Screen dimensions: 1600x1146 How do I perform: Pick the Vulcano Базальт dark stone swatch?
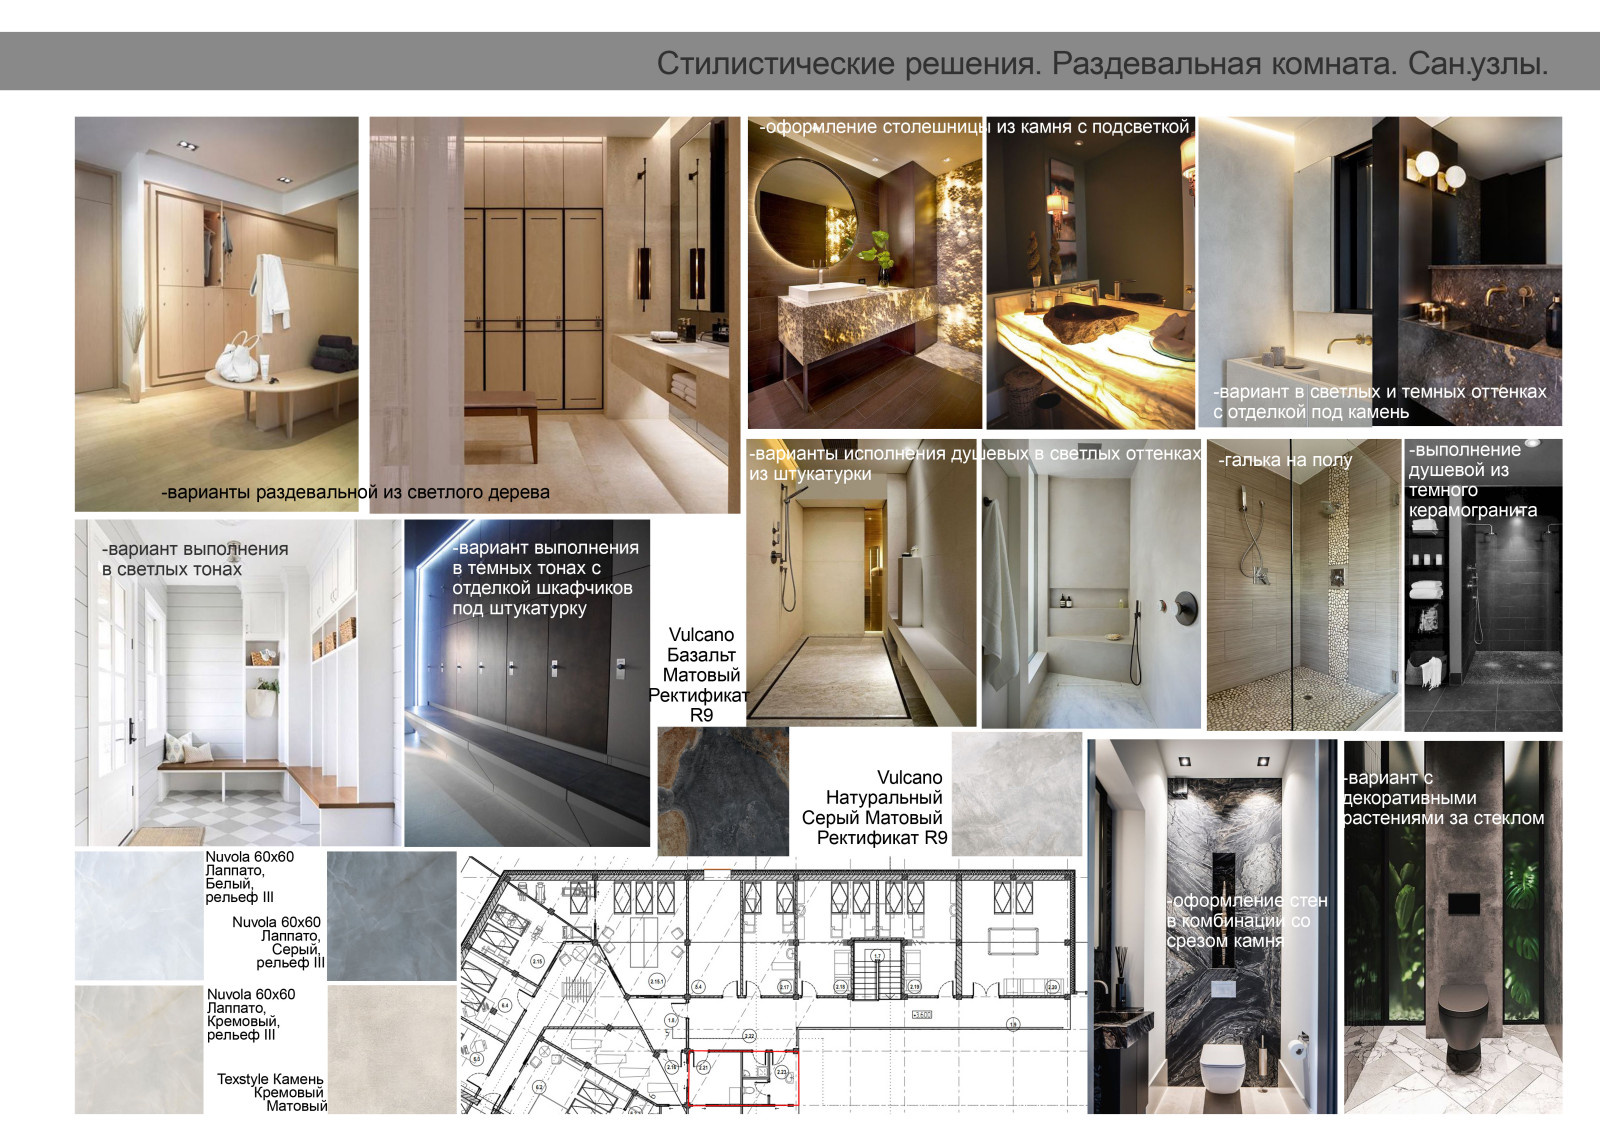723,791
